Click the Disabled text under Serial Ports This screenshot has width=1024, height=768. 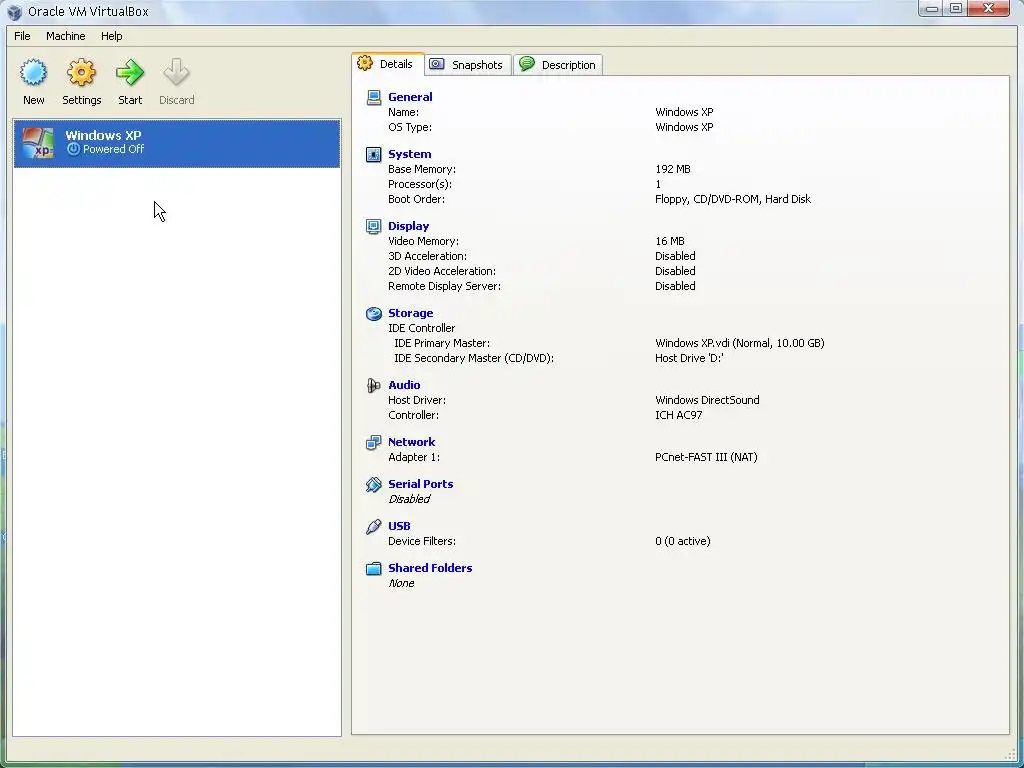coord(409,499)
